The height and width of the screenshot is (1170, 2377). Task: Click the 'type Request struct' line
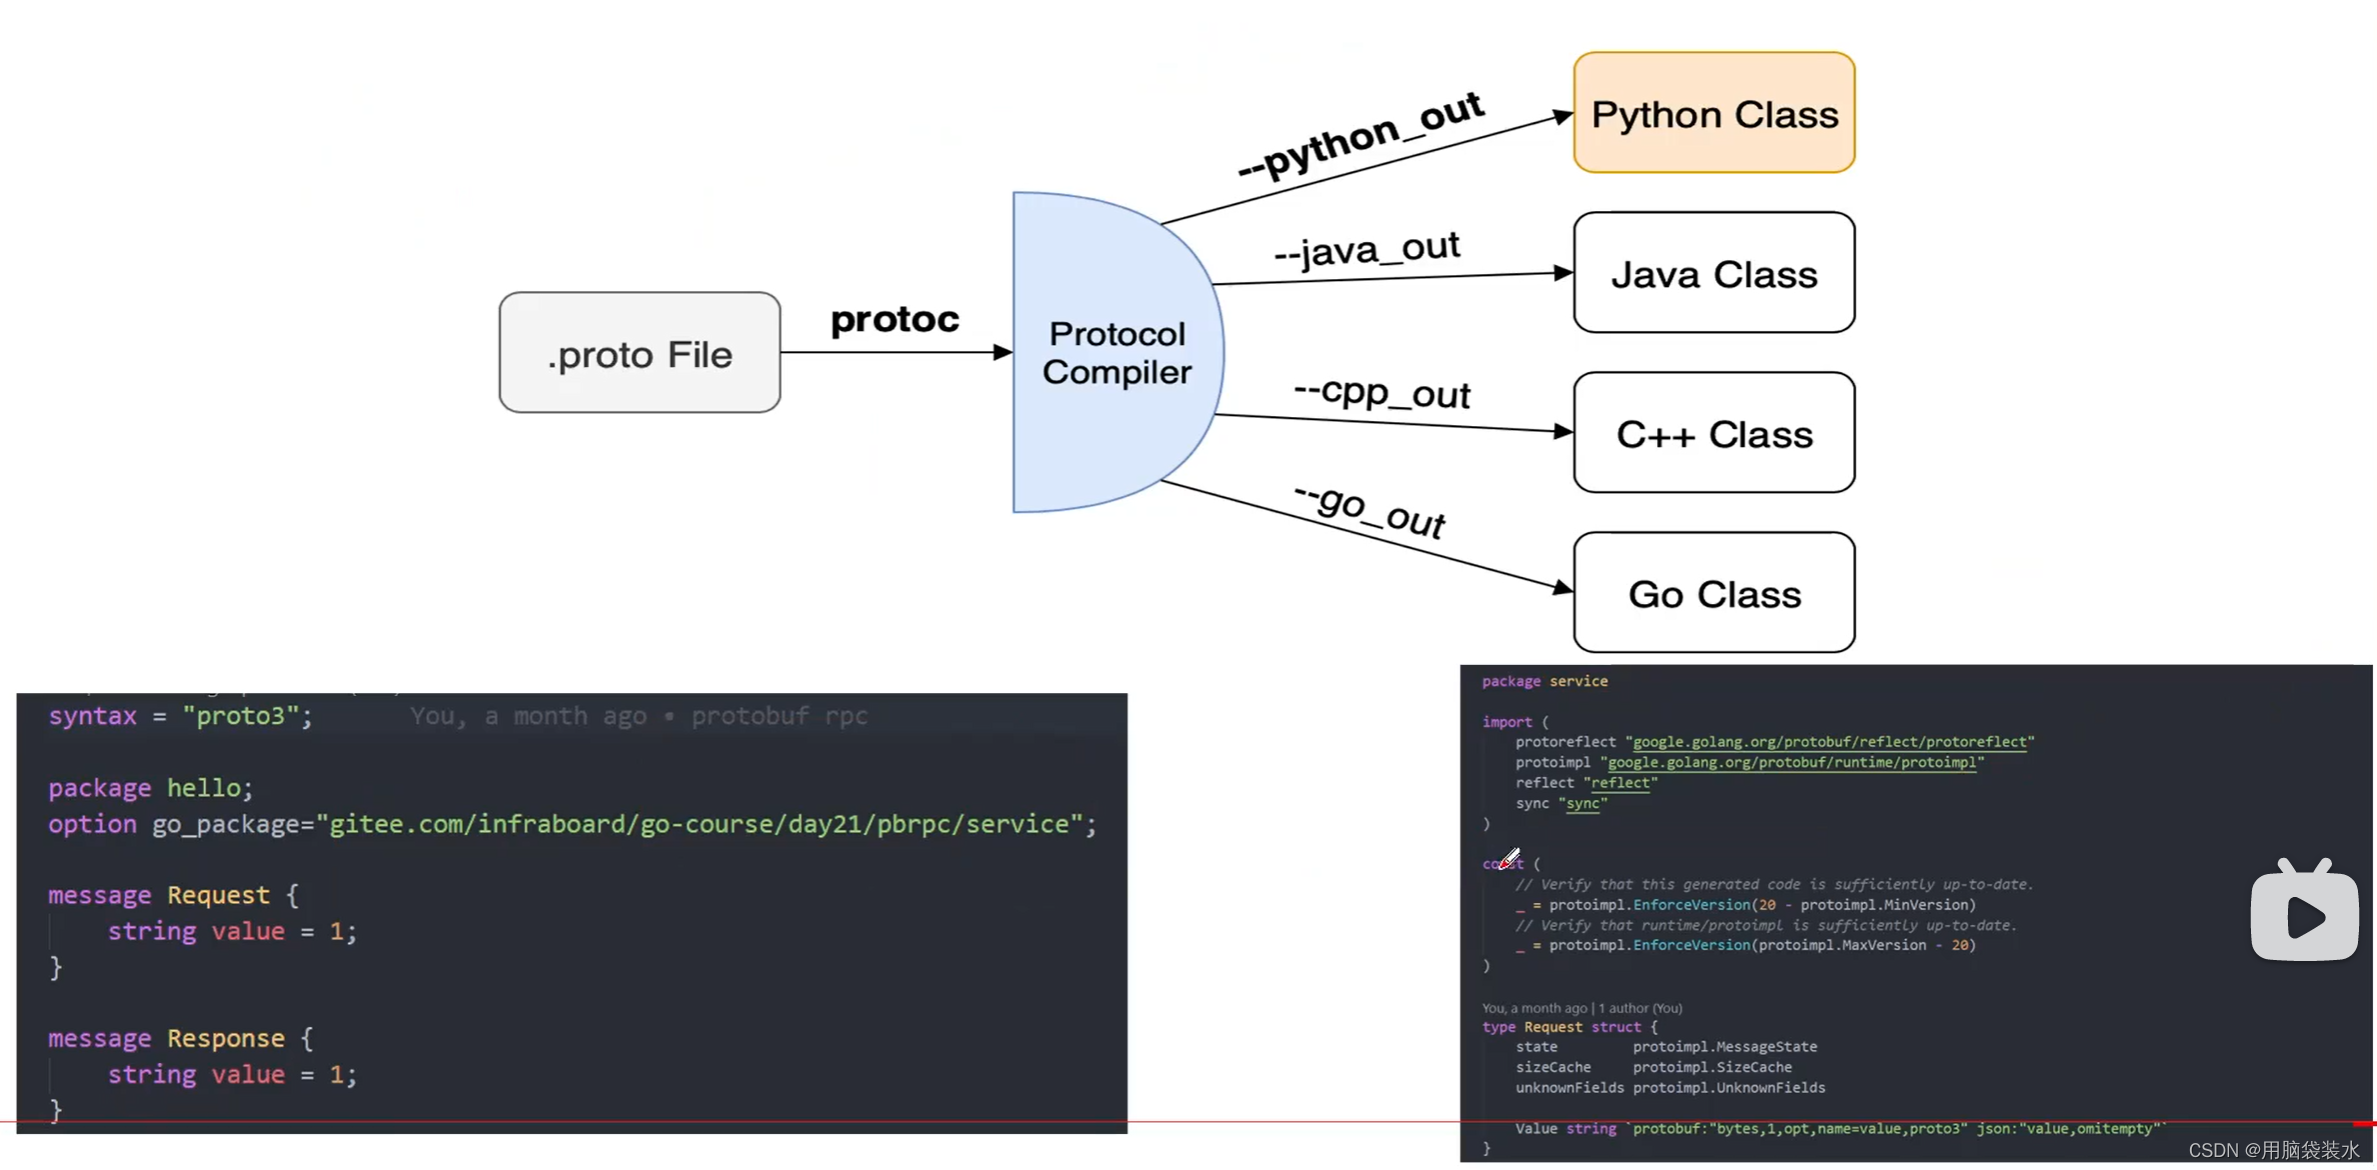[1570, 1027]
